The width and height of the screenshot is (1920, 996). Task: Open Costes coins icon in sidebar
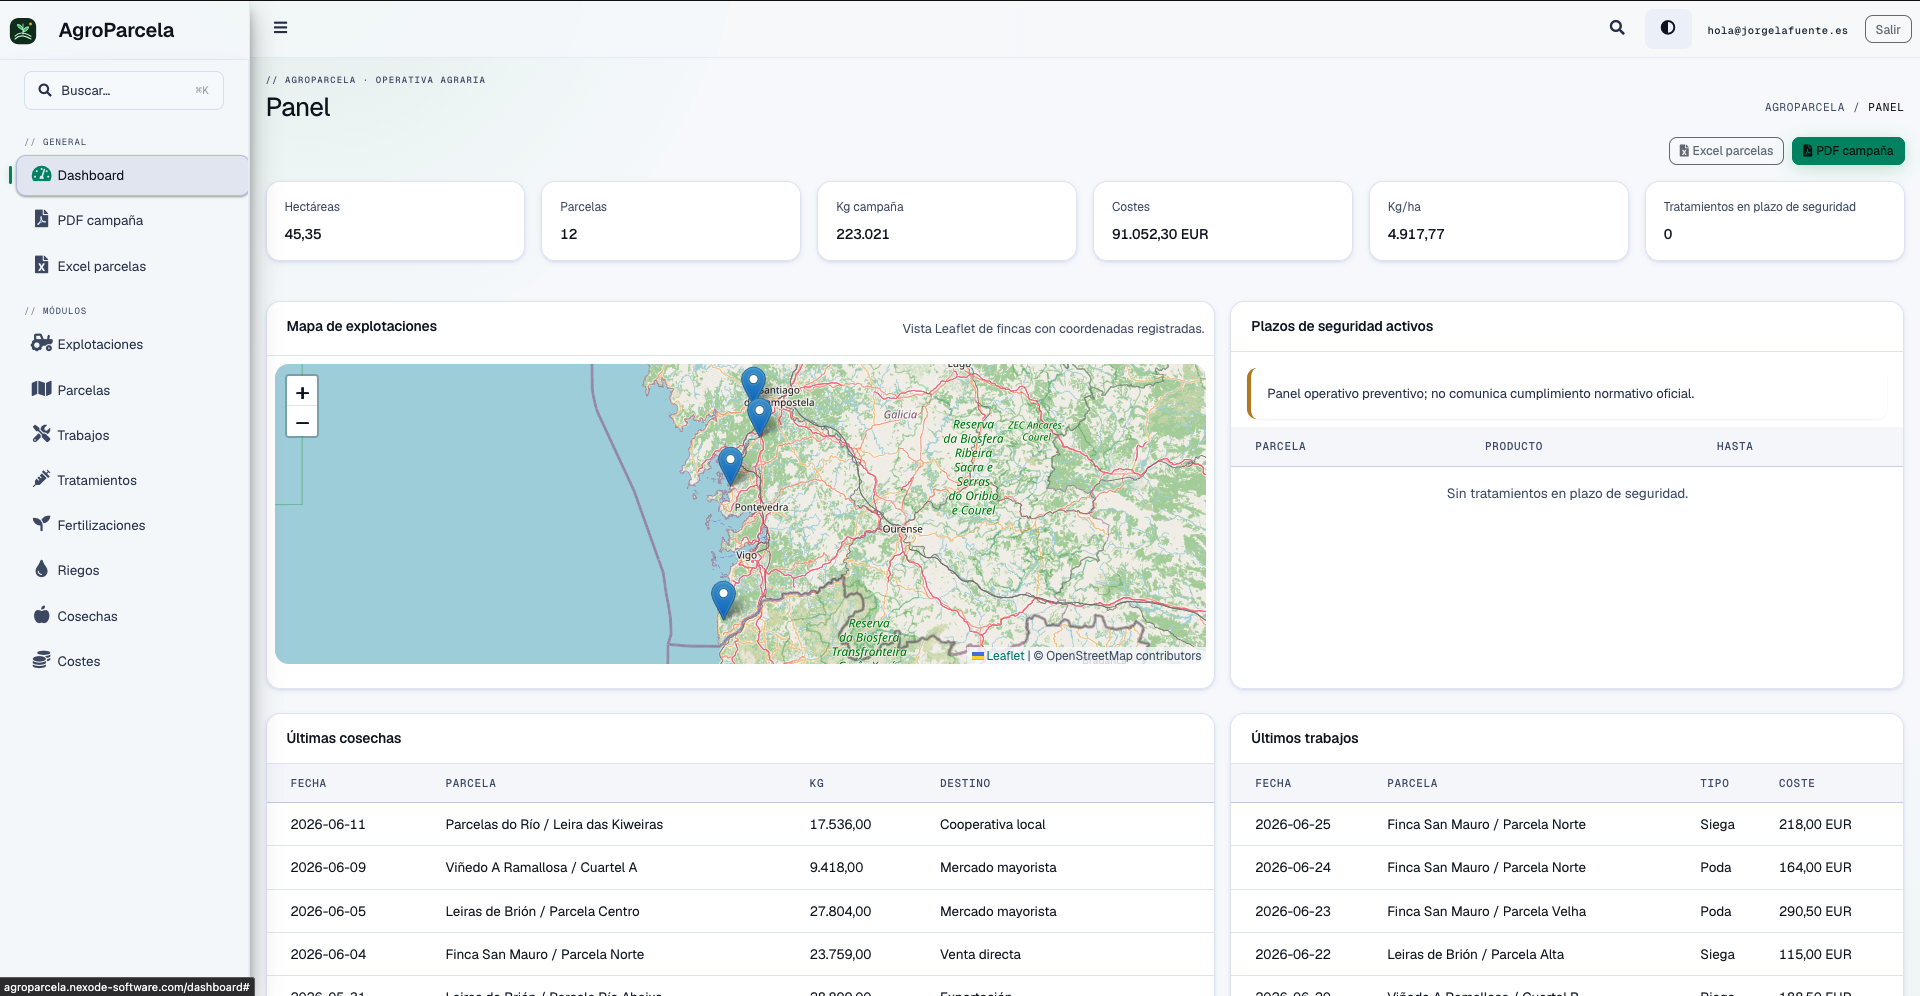point(41,660)
